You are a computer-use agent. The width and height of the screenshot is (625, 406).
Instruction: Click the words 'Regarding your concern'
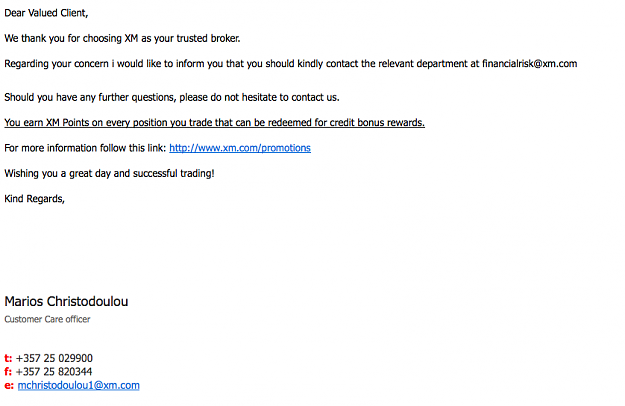pos(56,64)
